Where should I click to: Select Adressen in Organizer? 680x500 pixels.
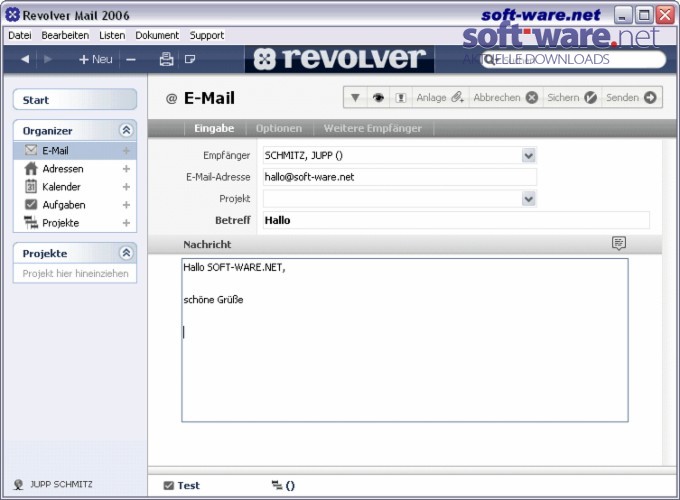point(75,169)
